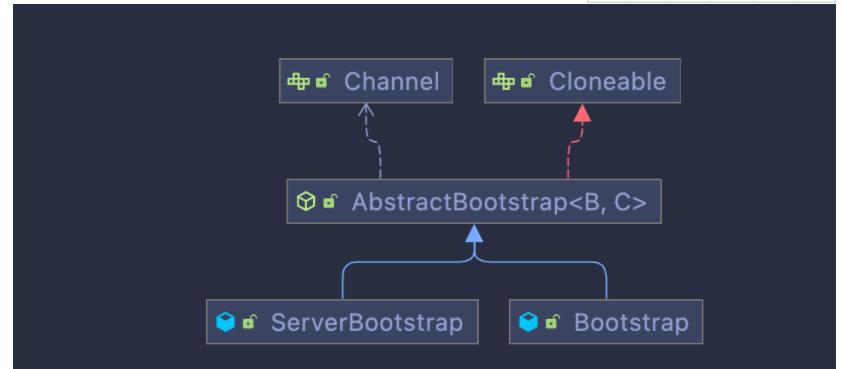Click the blue class icon on Bootstrap
The image size is (843, 369).
tap(528, 322)
